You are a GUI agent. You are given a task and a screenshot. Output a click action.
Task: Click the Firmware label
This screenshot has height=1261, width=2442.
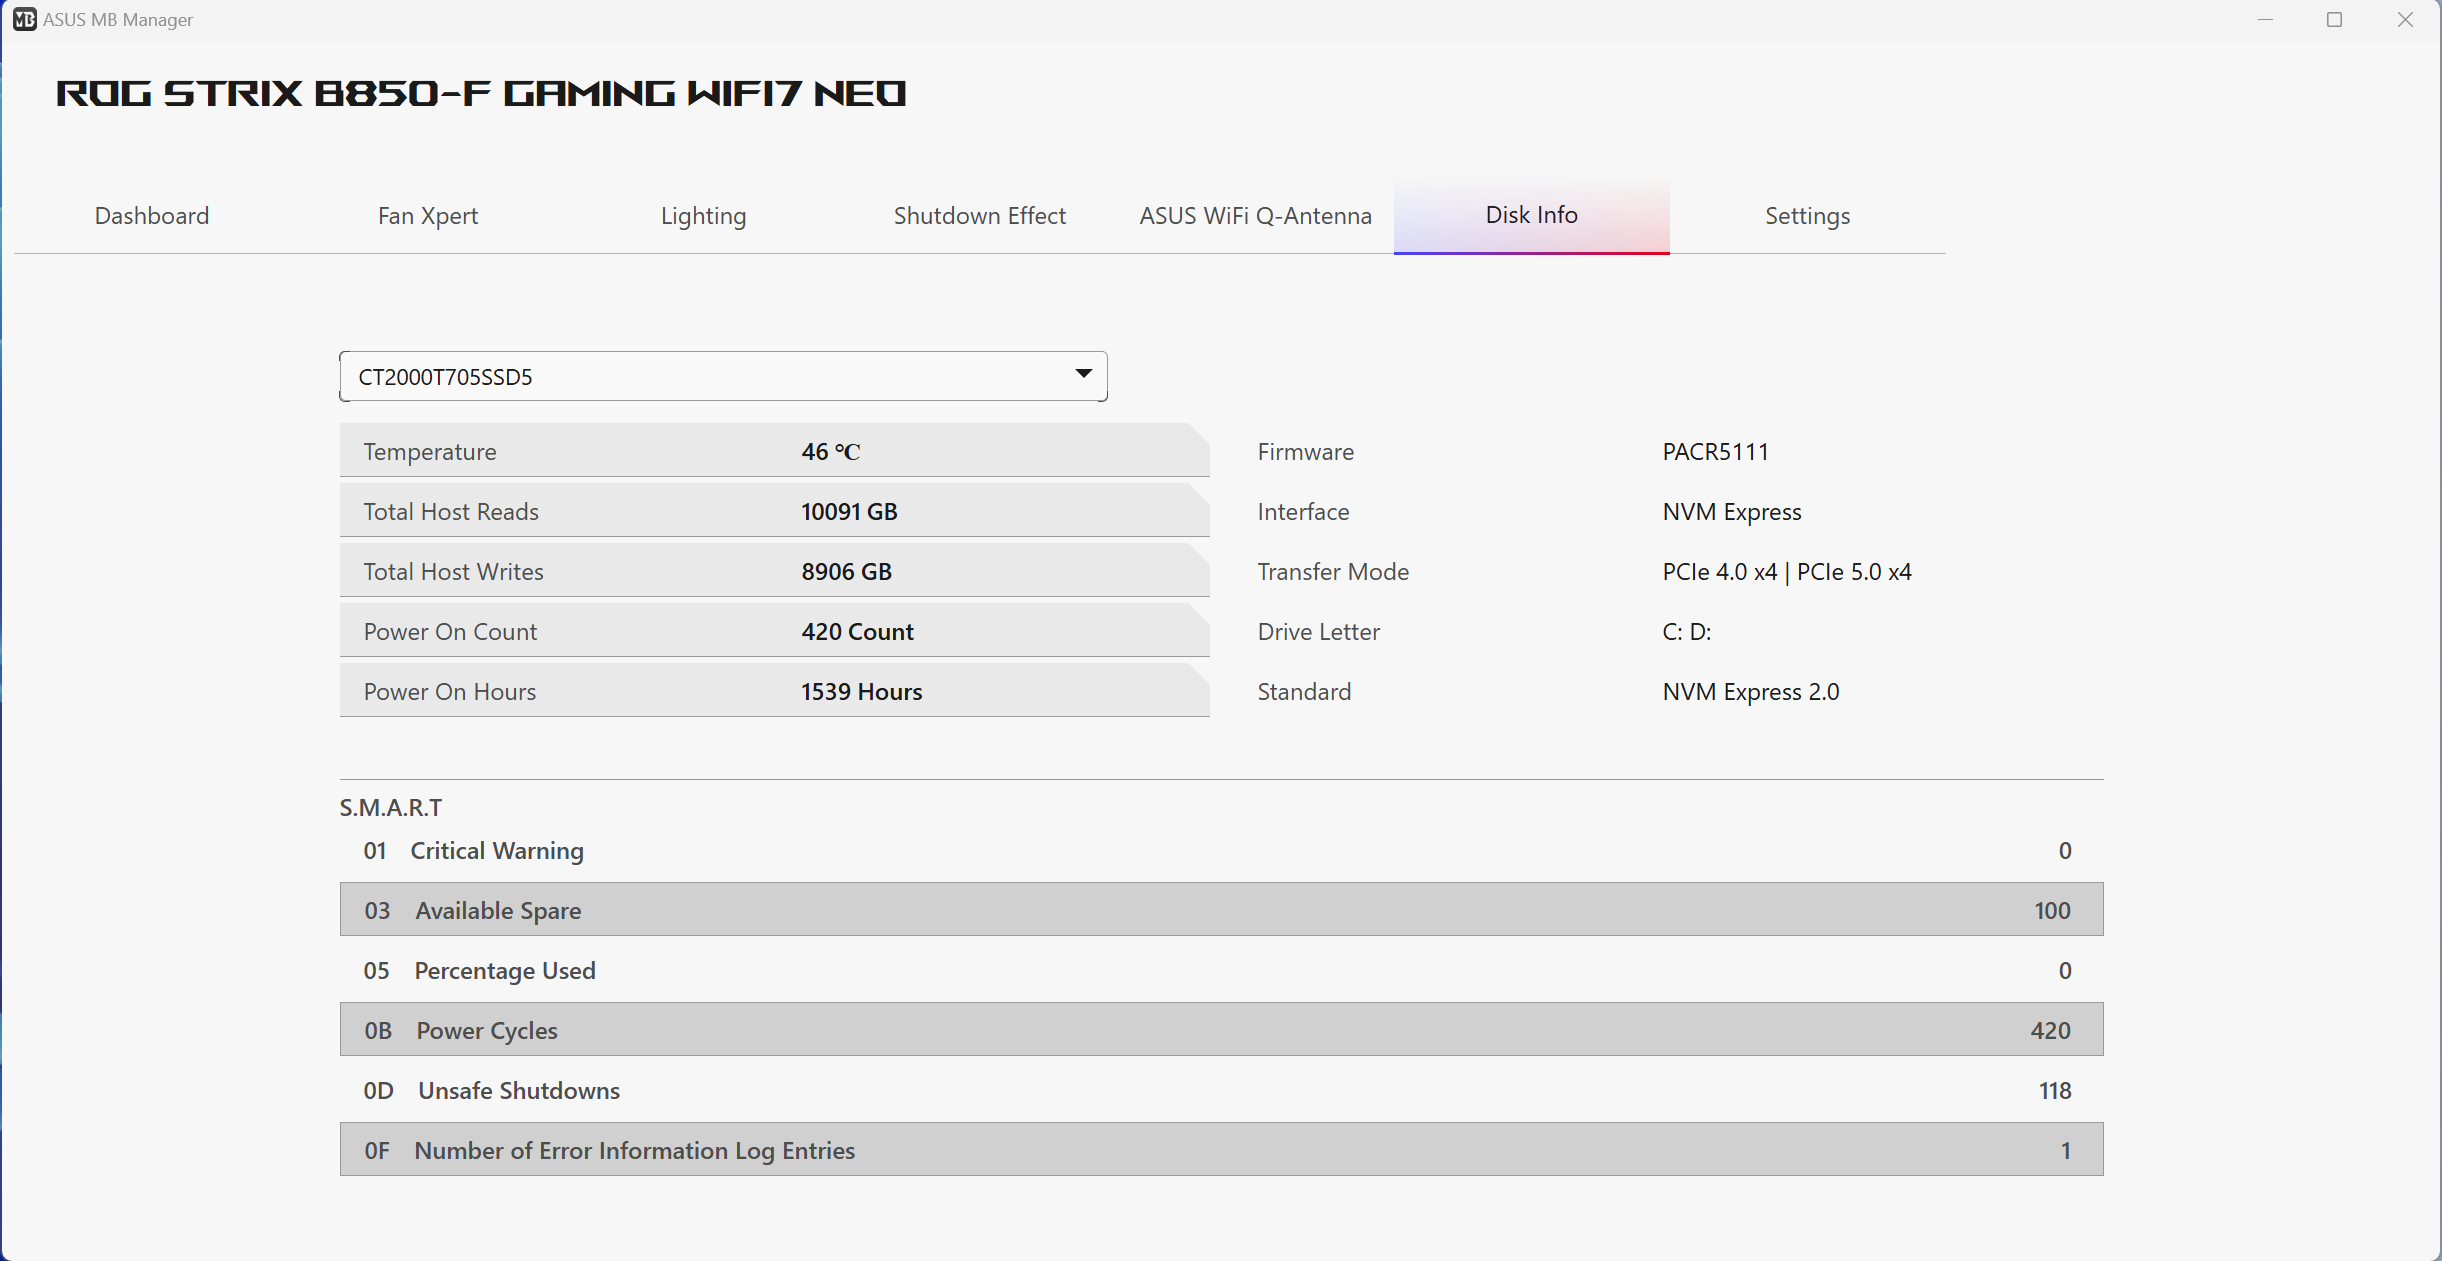[1306, 452]
